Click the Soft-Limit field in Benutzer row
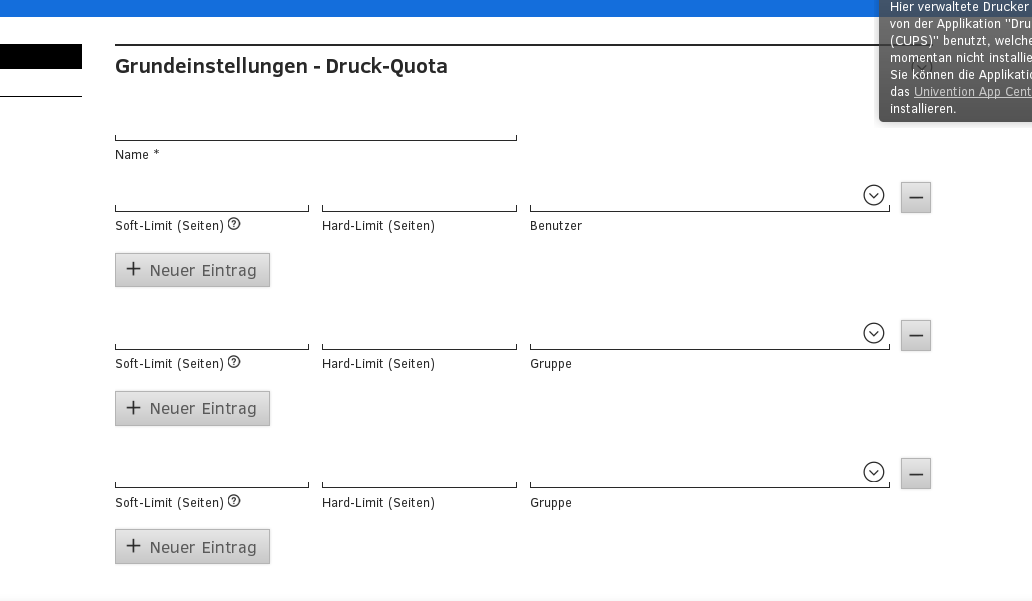 coord(211,197)
